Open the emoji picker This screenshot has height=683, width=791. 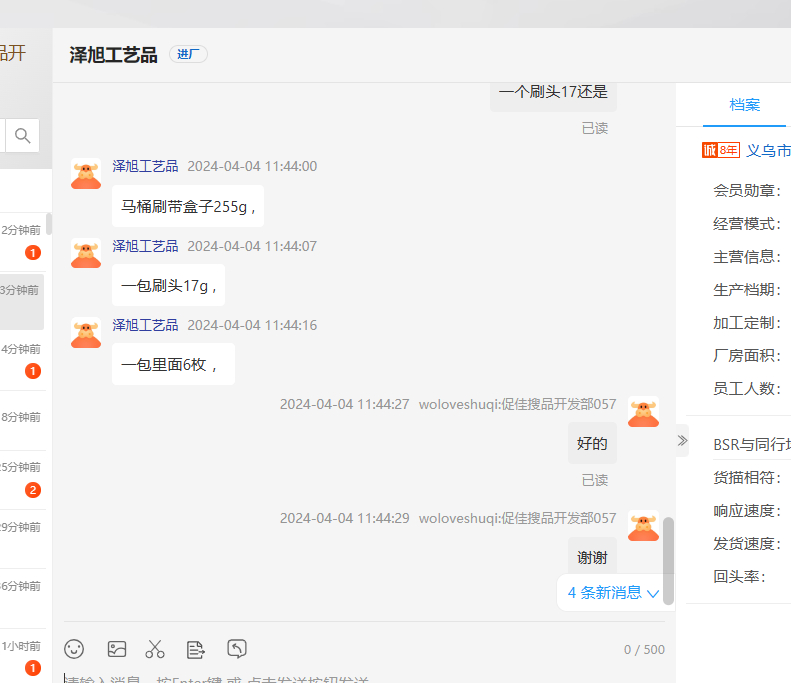74,649
